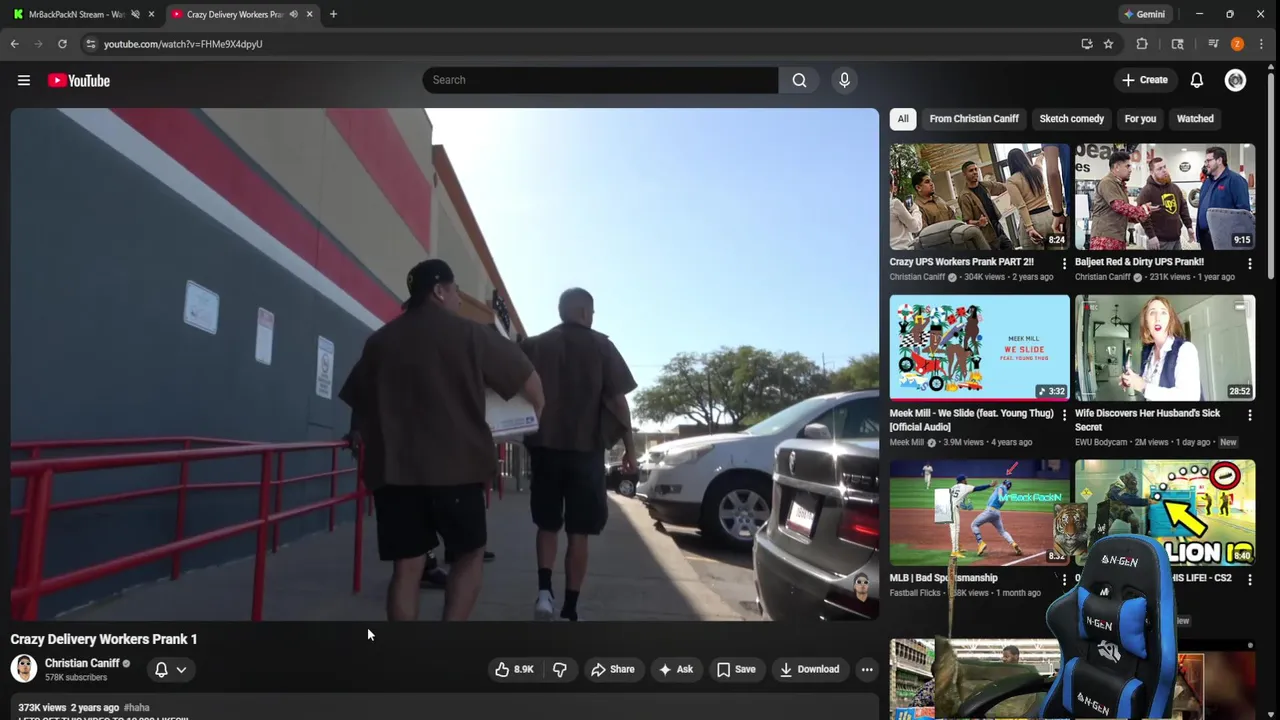Click the main video player
Image resolution: width=1280 pixels, height=720 pixels.
click(x=445, y=364)
